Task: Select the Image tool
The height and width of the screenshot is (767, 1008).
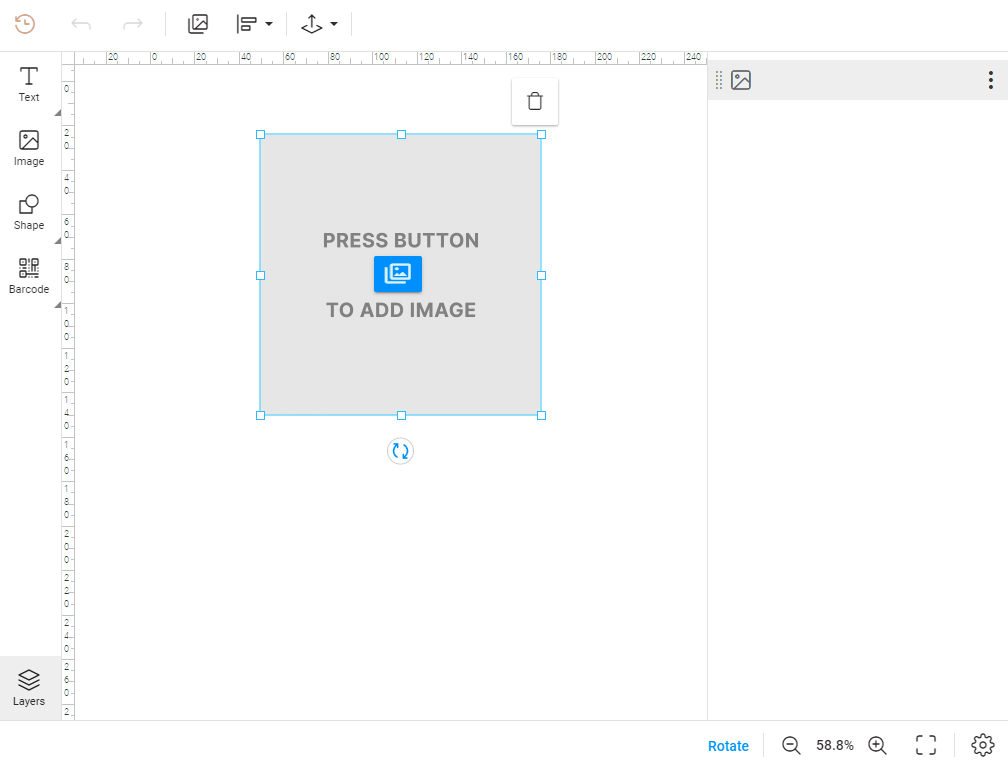Action: pyautogui.click(x=29, y=148)
